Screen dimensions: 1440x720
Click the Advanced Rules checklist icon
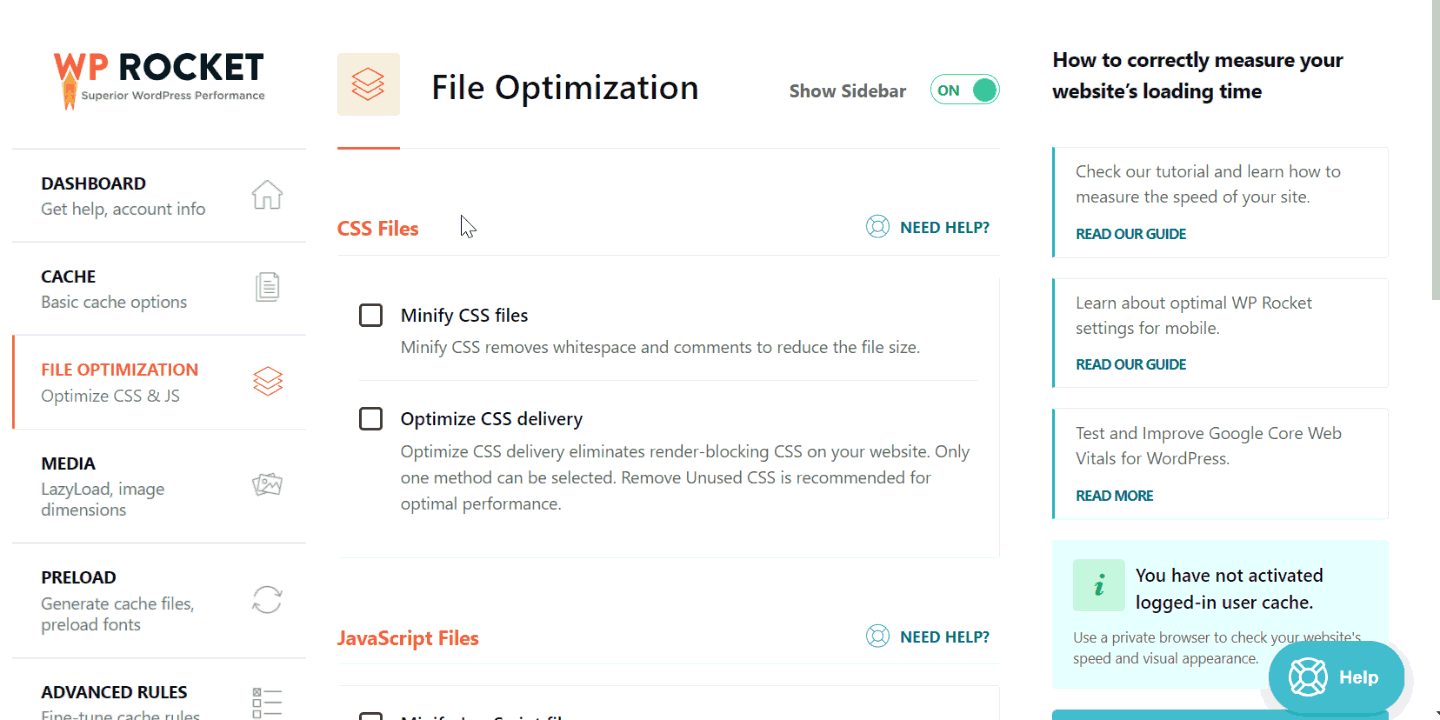267,703
